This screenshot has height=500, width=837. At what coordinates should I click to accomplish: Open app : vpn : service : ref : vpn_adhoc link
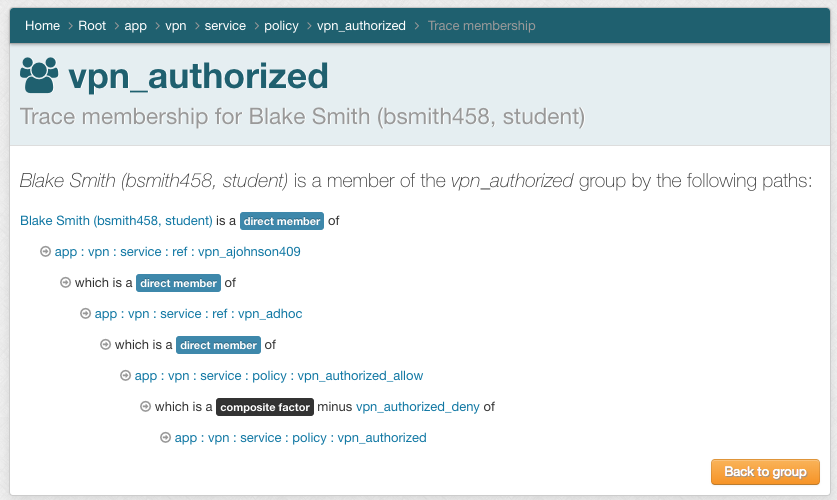coord(198,314)
